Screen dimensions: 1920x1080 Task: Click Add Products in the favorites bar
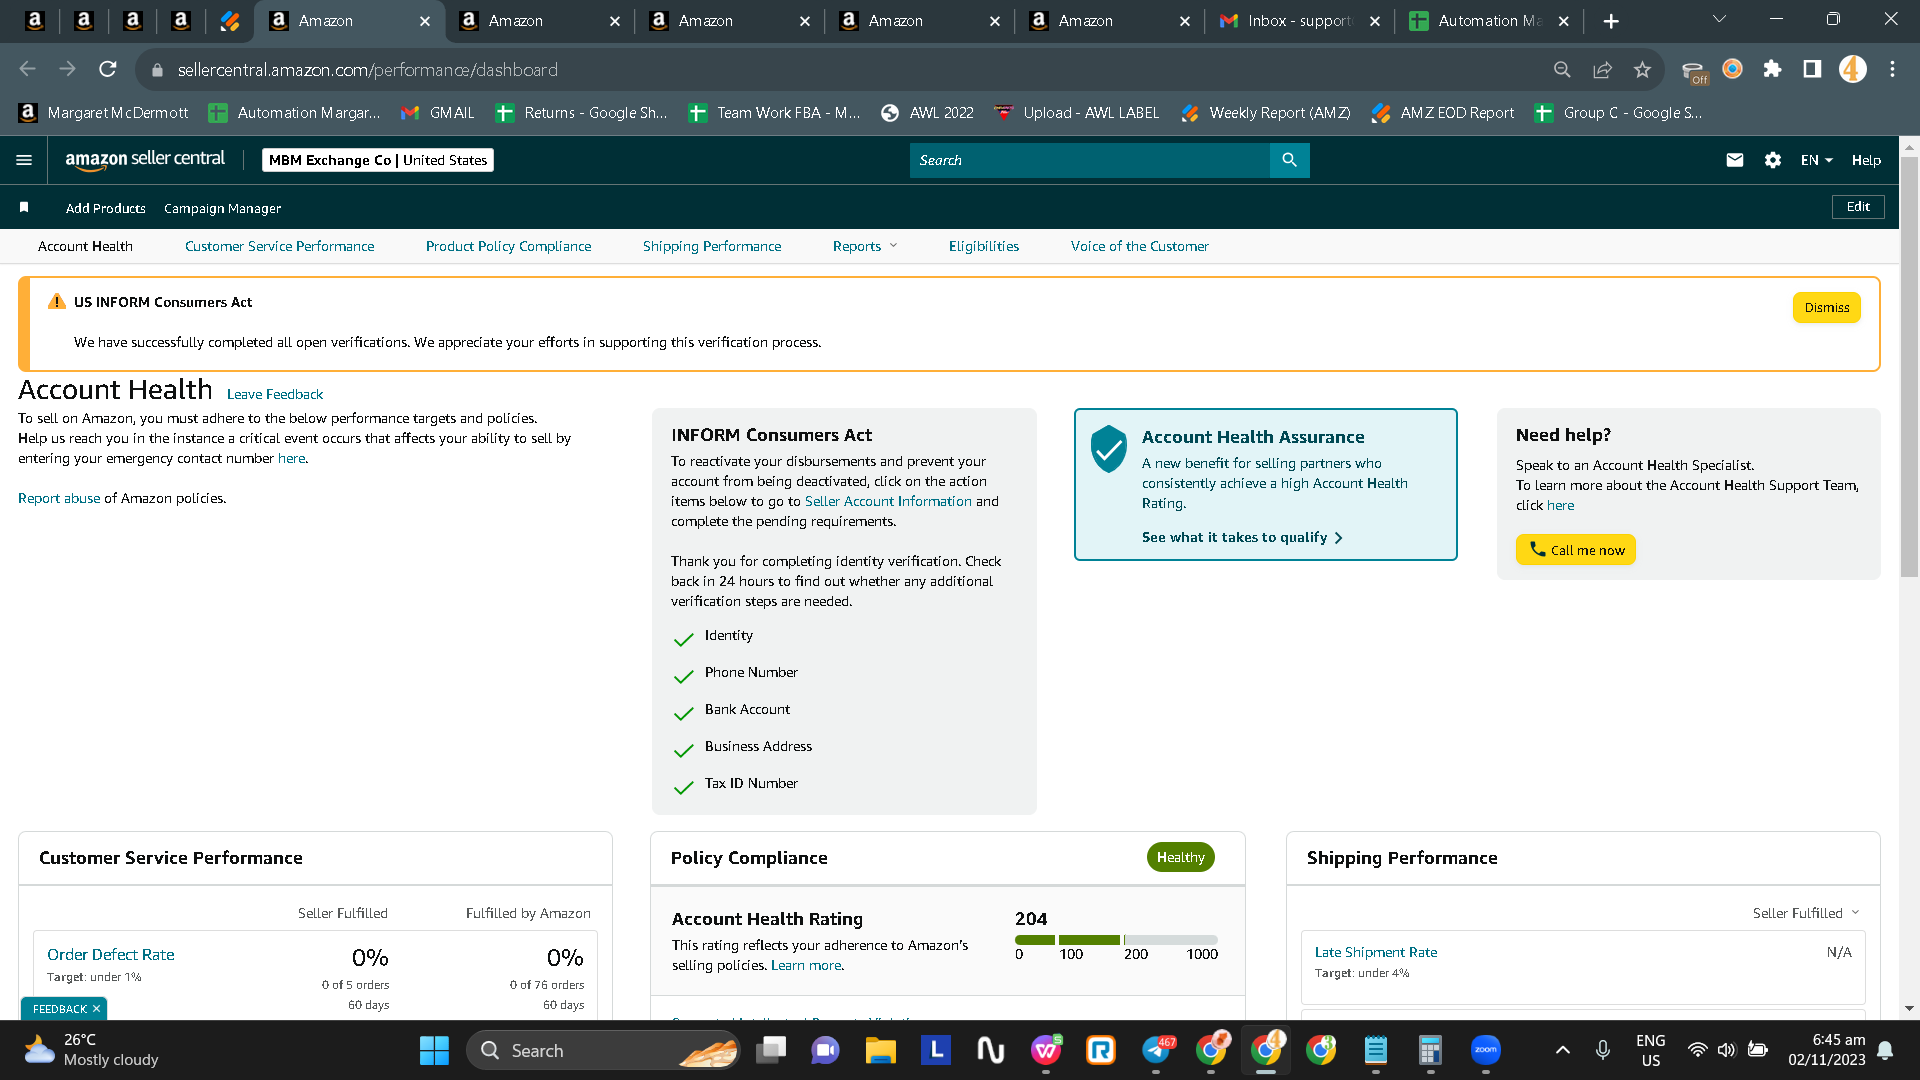[x=106, y=208]
